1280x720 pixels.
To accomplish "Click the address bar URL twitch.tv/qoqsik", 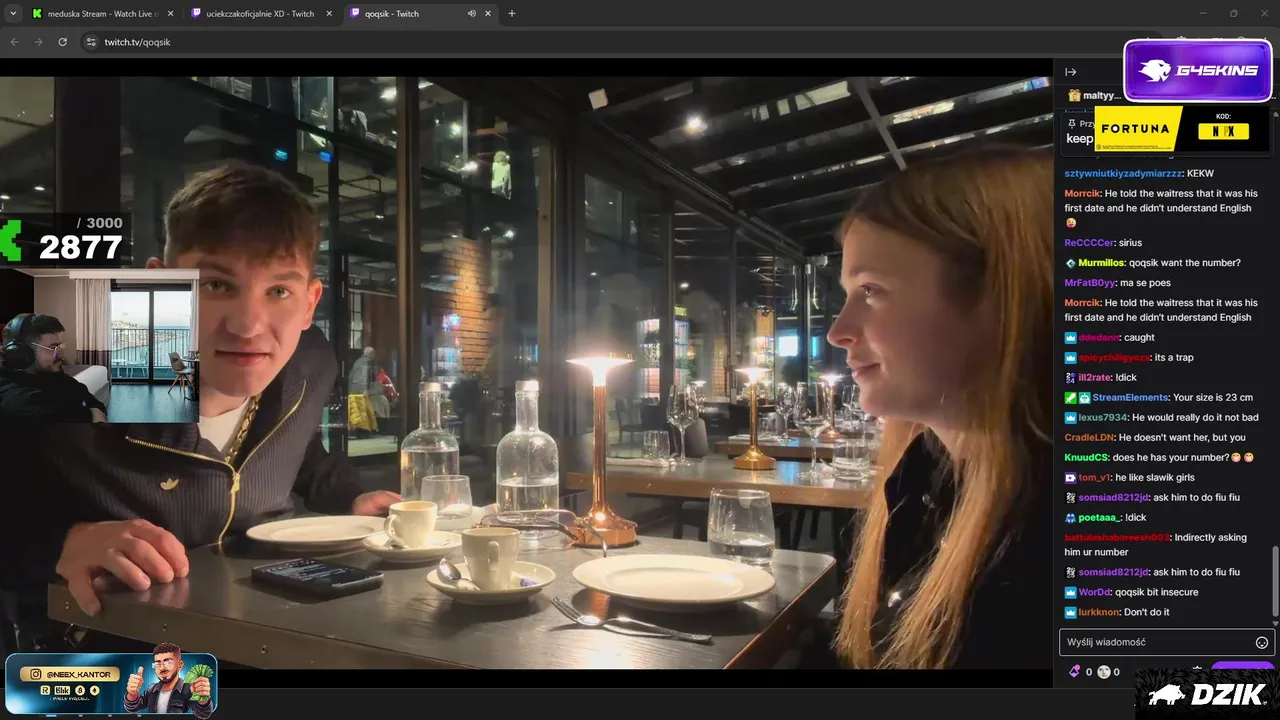I will pos(137,42).
